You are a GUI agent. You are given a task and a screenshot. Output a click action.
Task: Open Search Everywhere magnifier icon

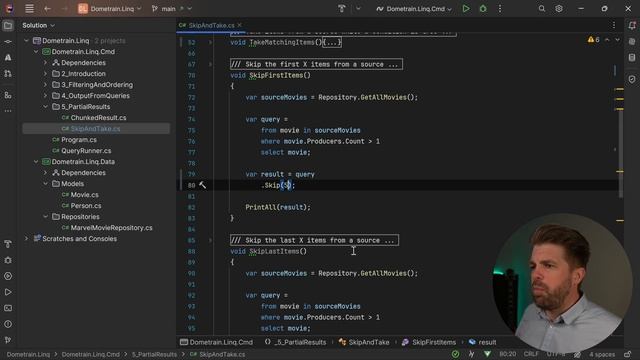click(542, 9)
